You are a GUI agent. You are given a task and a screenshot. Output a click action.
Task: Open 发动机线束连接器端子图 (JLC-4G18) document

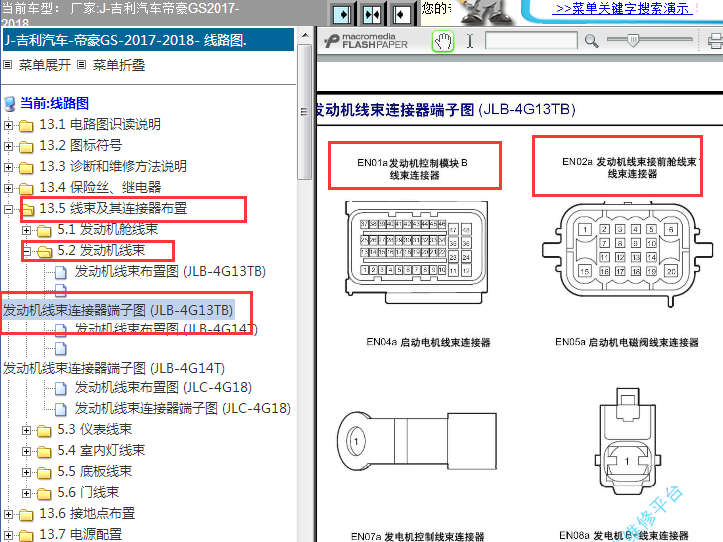click(x=183, y=408)
